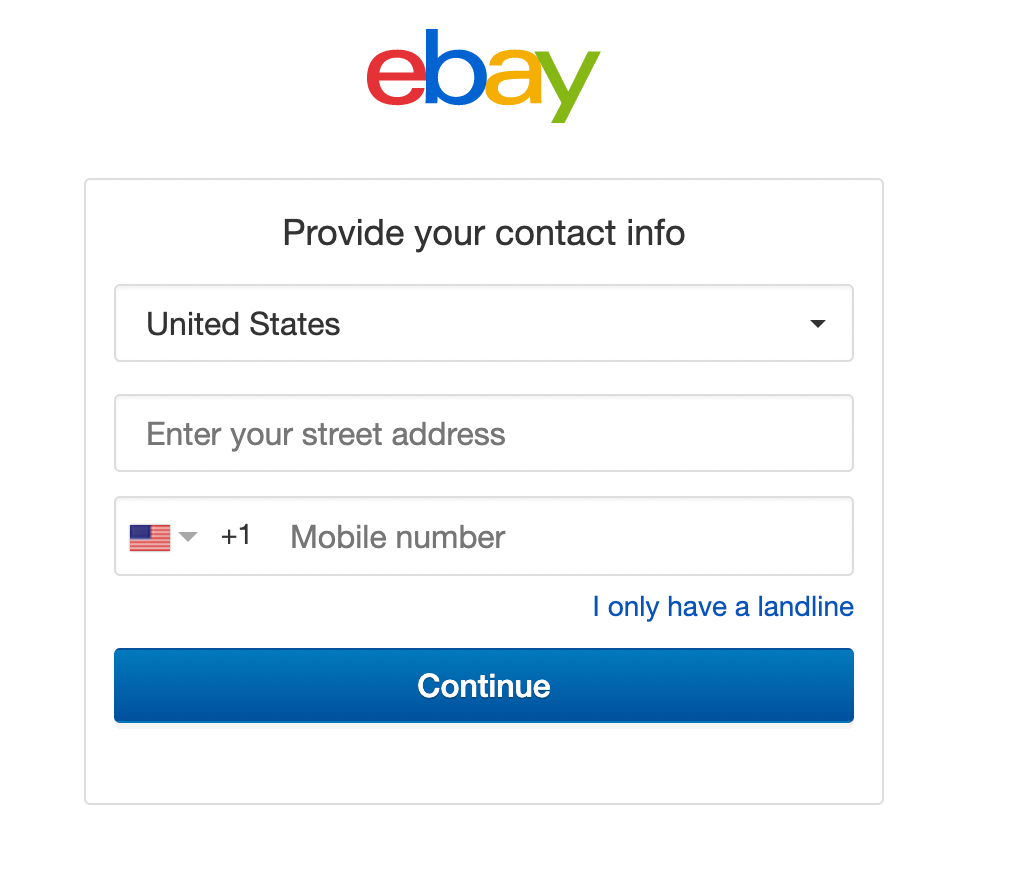Viewport: 1016px width, 872px height.
Task: Click the Provide your contact info heading
Action: point(484,233)
